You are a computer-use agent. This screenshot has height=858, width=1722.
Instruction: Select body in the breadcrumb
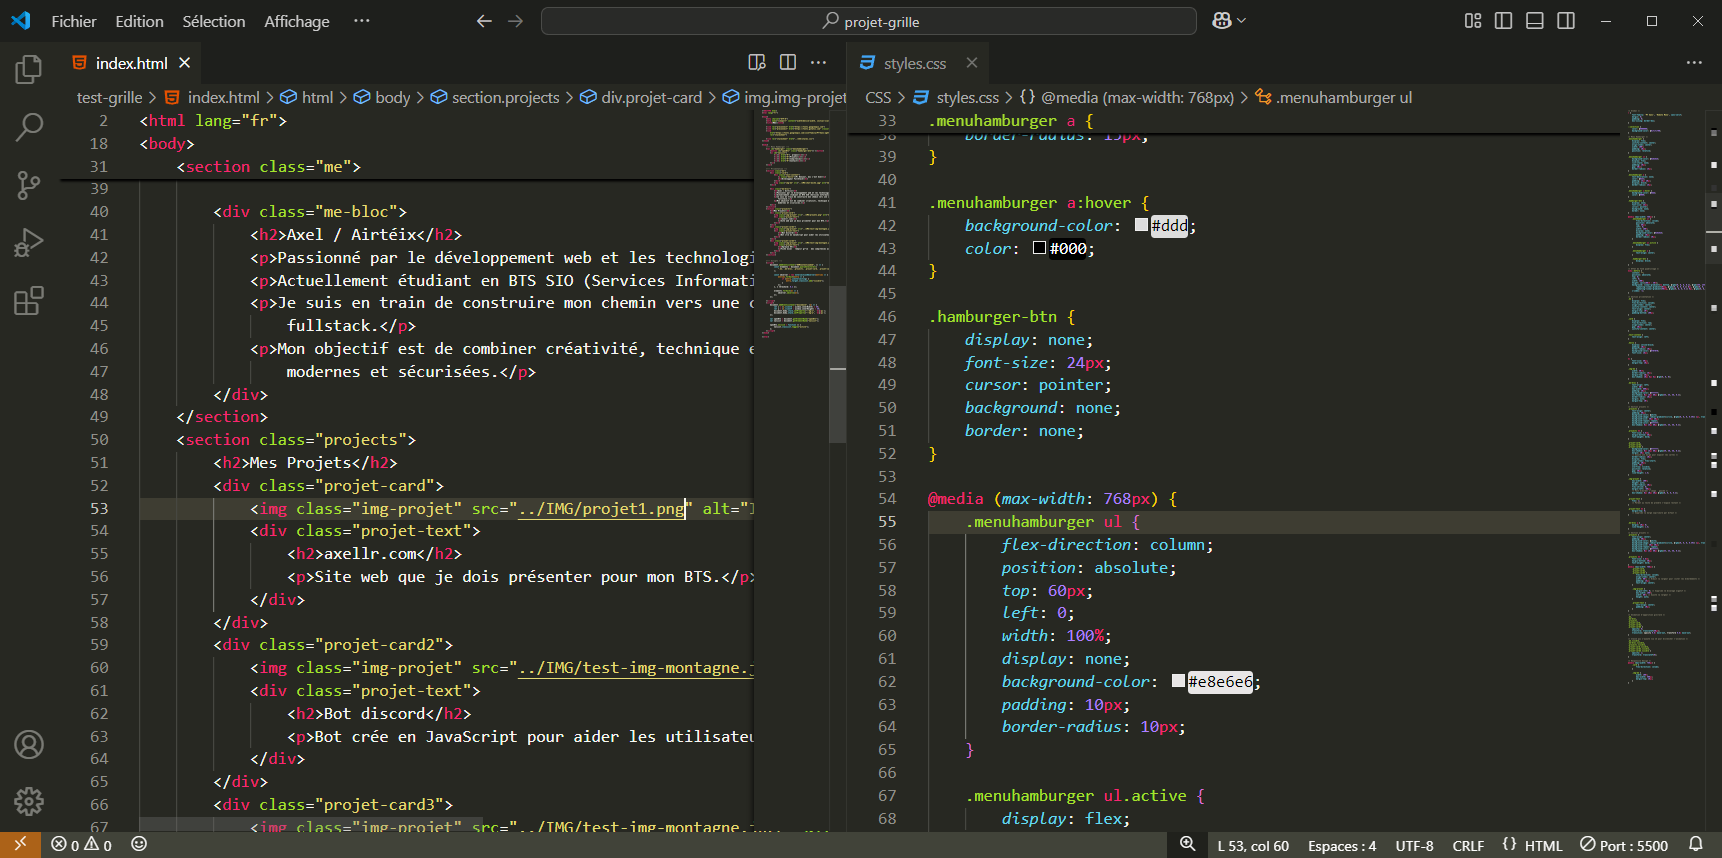click(x=382, y=97)
